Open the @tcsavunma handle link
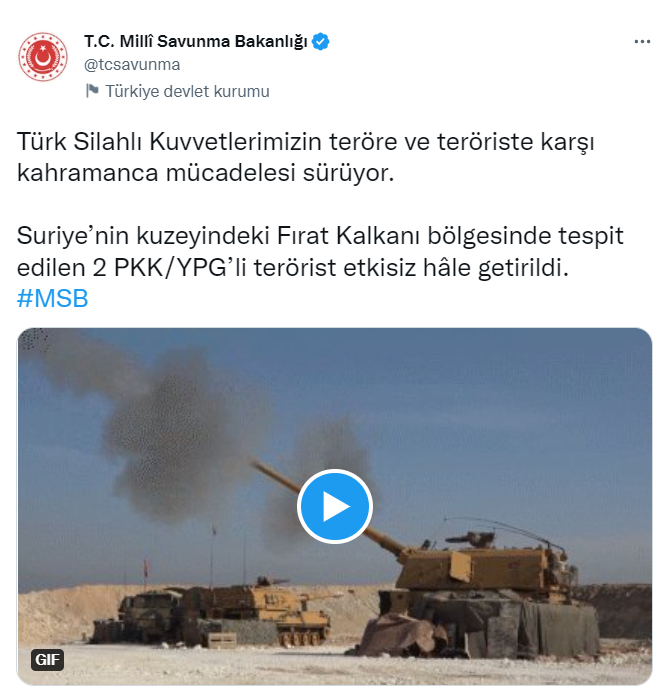The width and height of the screenshot is (670, 699). tap(132, 65)
